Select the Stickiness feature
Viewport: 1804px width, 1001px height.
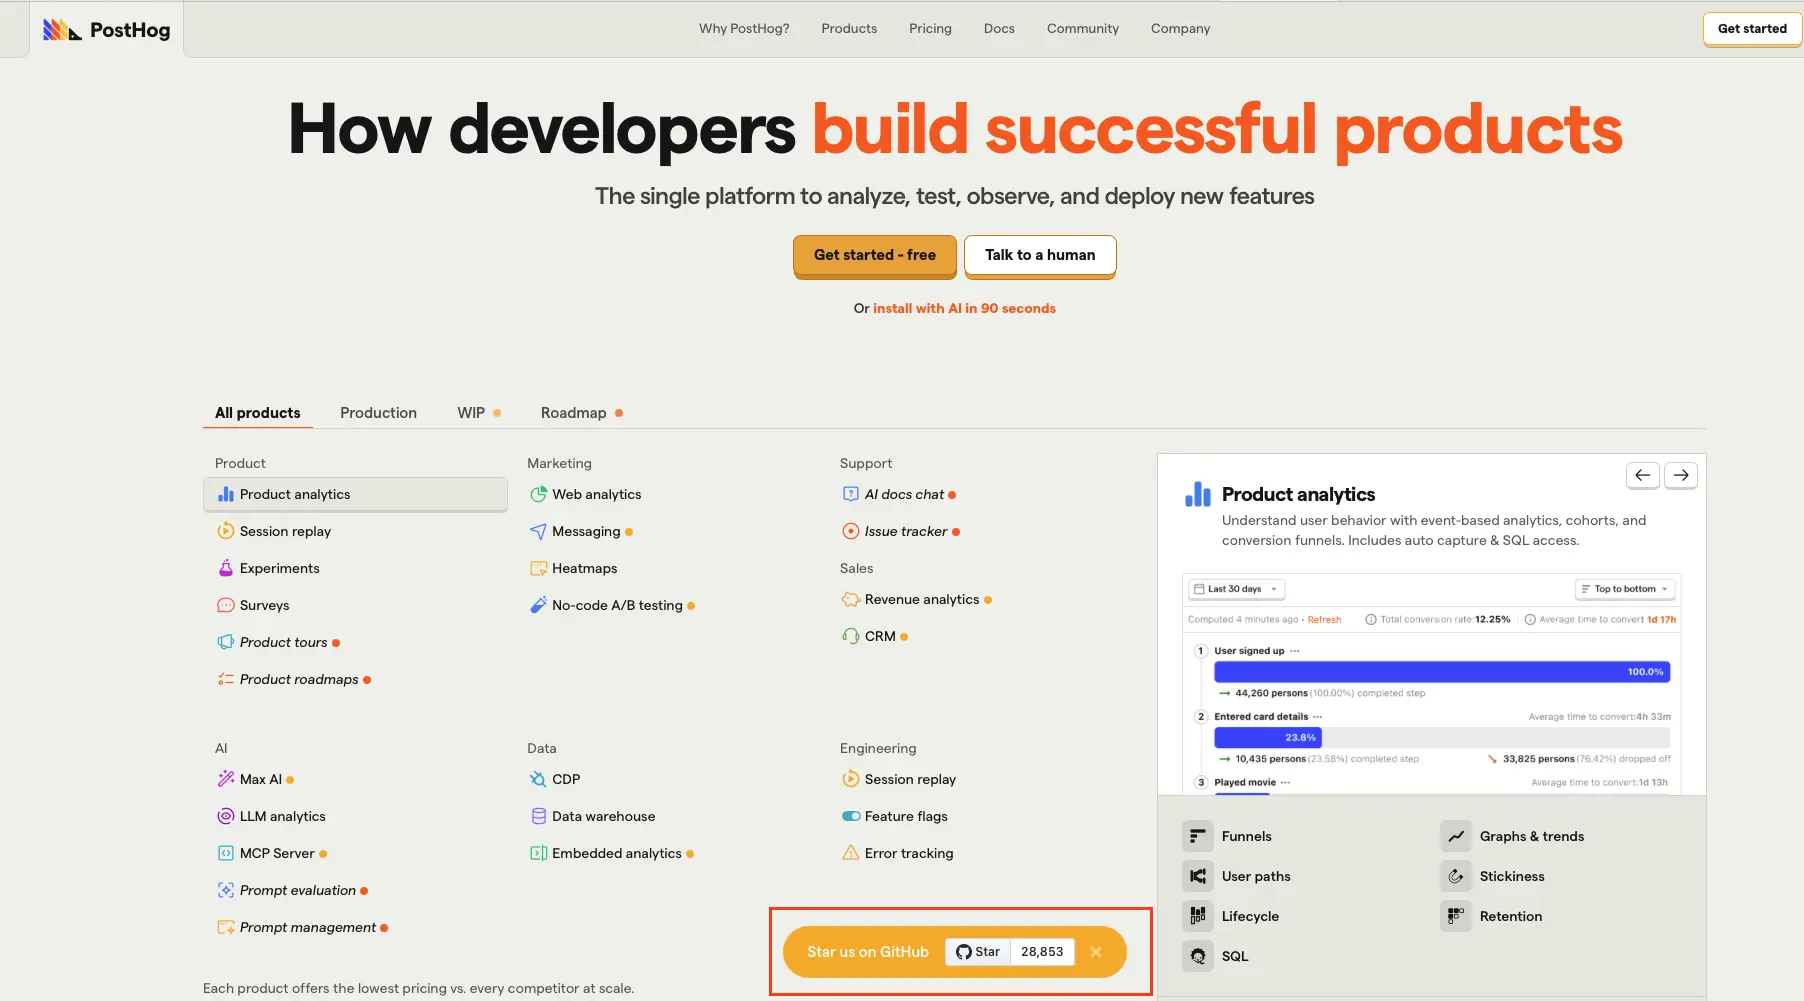click(1492, 876)
